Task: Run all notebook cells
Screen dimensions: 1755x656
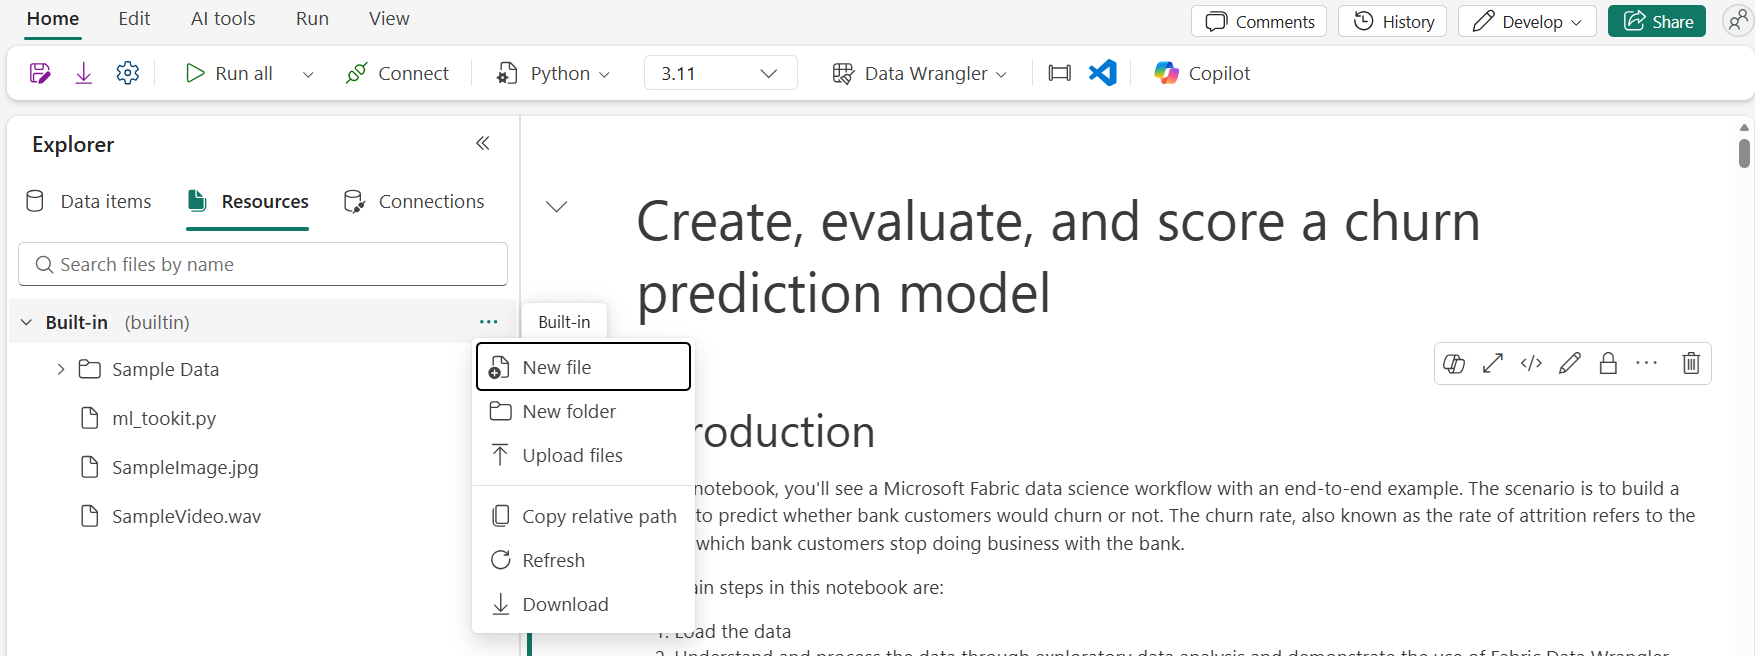Action: pos(229,72)
